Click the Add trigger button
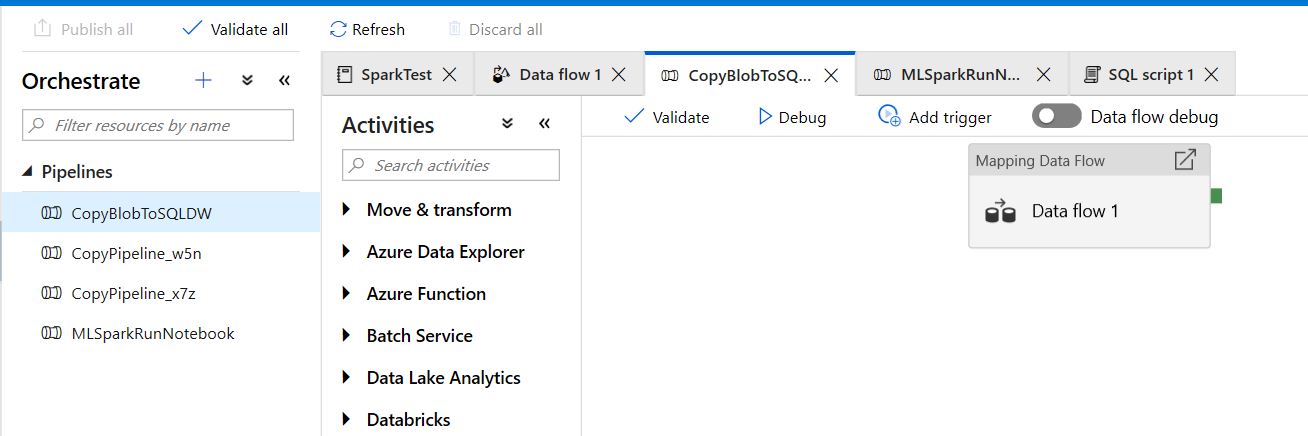Screen dimensions: 1308x436 [935, 117]
